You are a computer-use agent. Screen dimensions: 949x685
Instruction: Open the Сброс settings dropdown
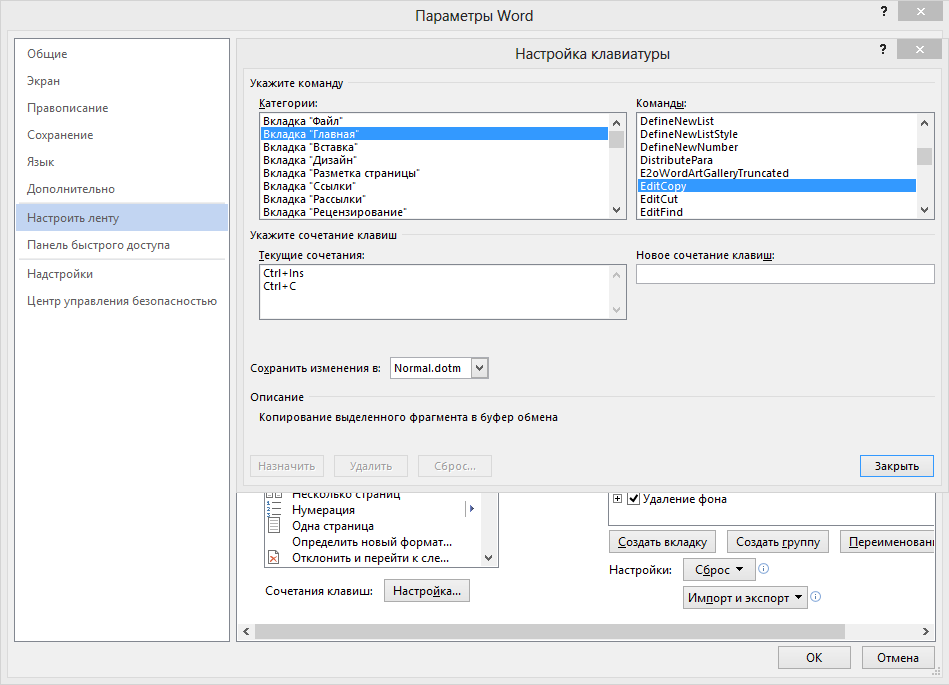[719, 569]
